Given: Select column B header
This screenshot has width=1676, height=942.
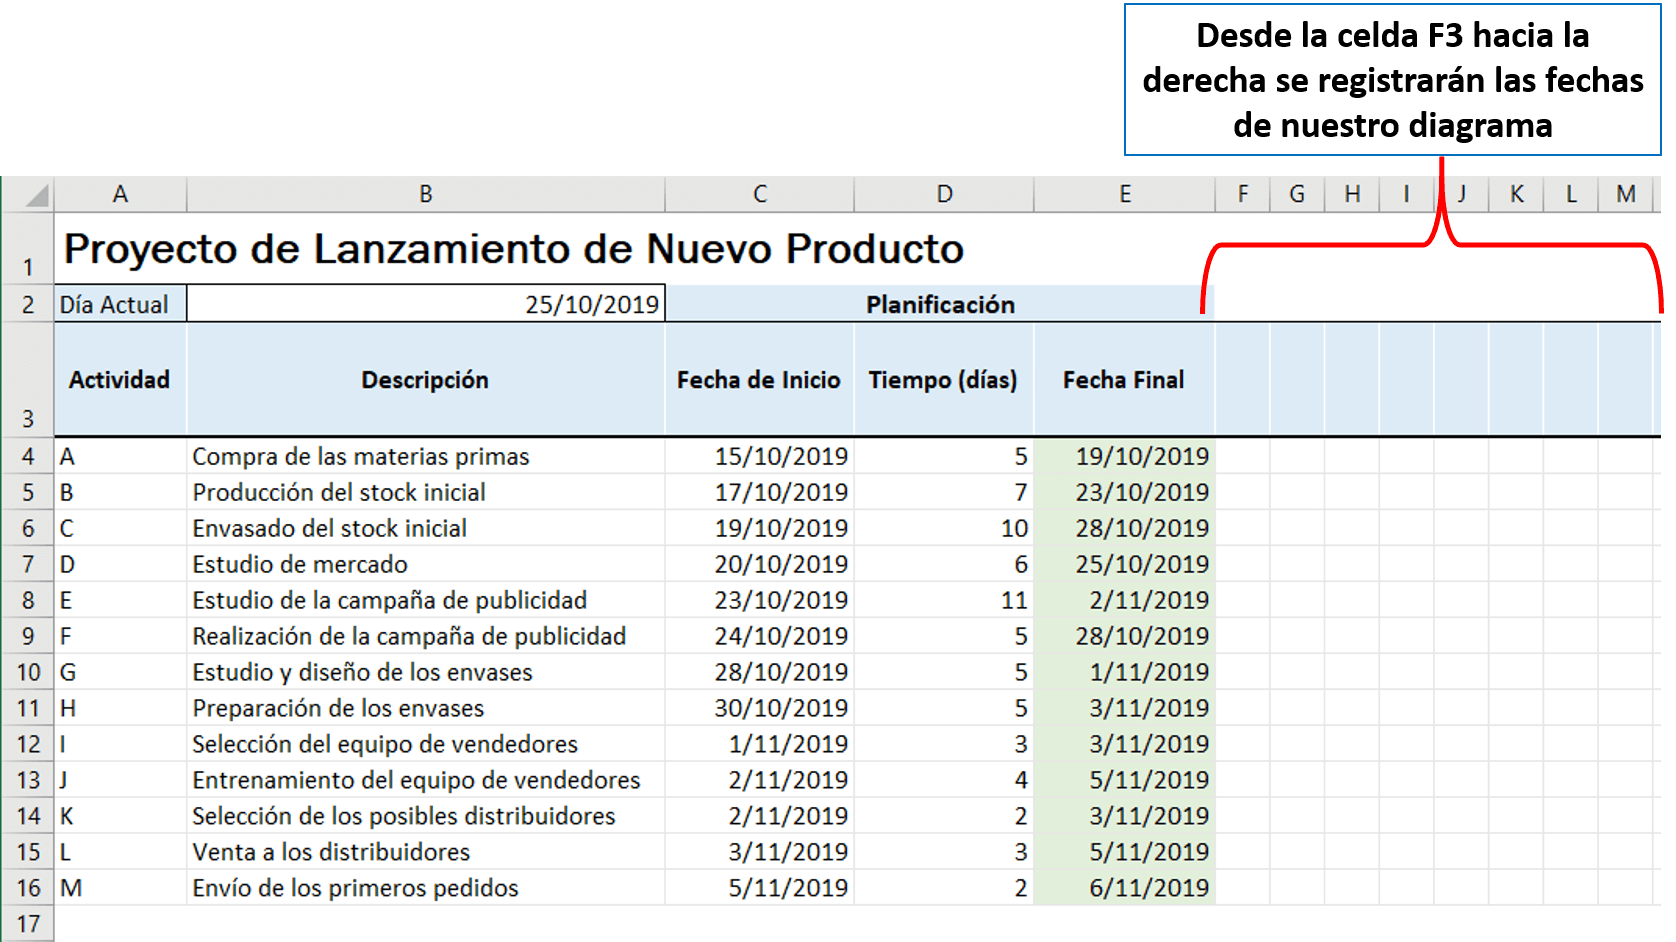Looking at the screenshot, I should pos(426,194).
